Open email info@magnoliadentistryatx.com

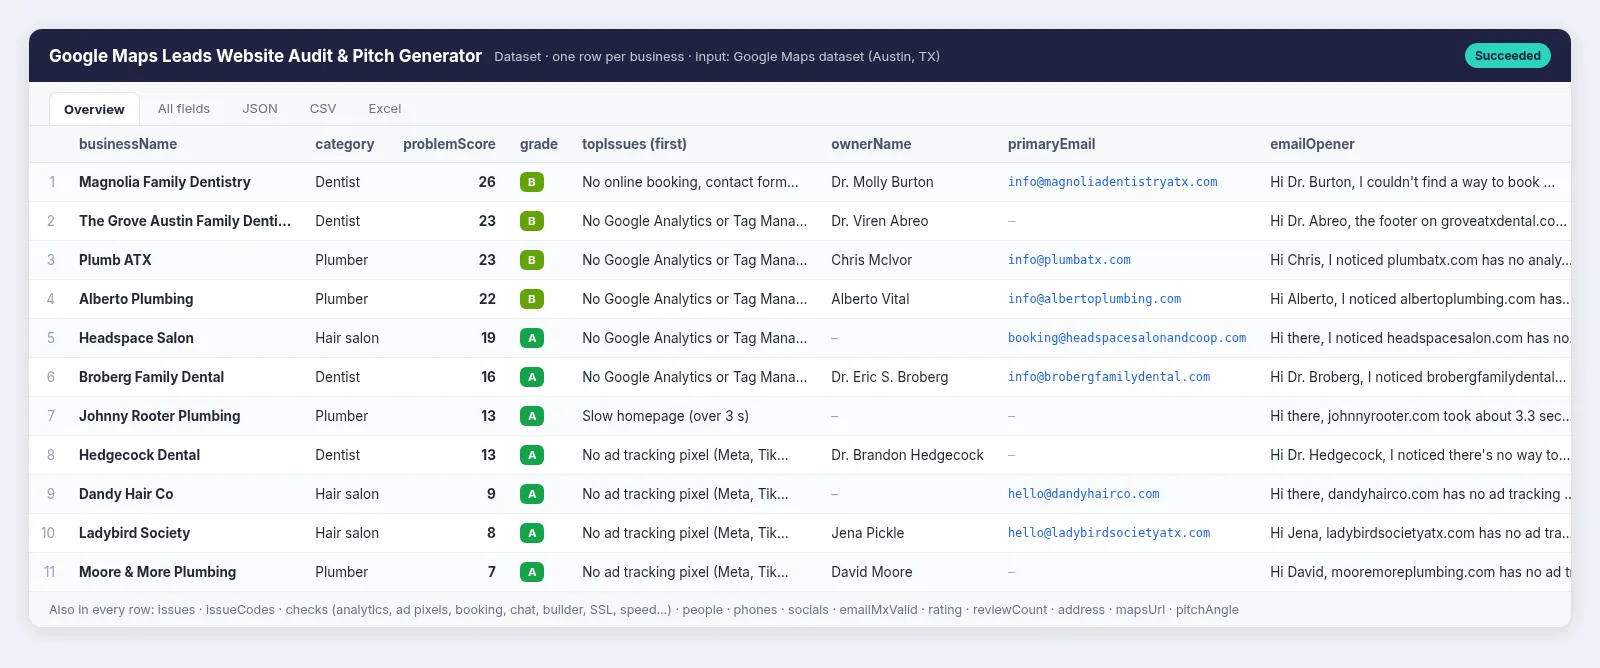(1112, 182)
